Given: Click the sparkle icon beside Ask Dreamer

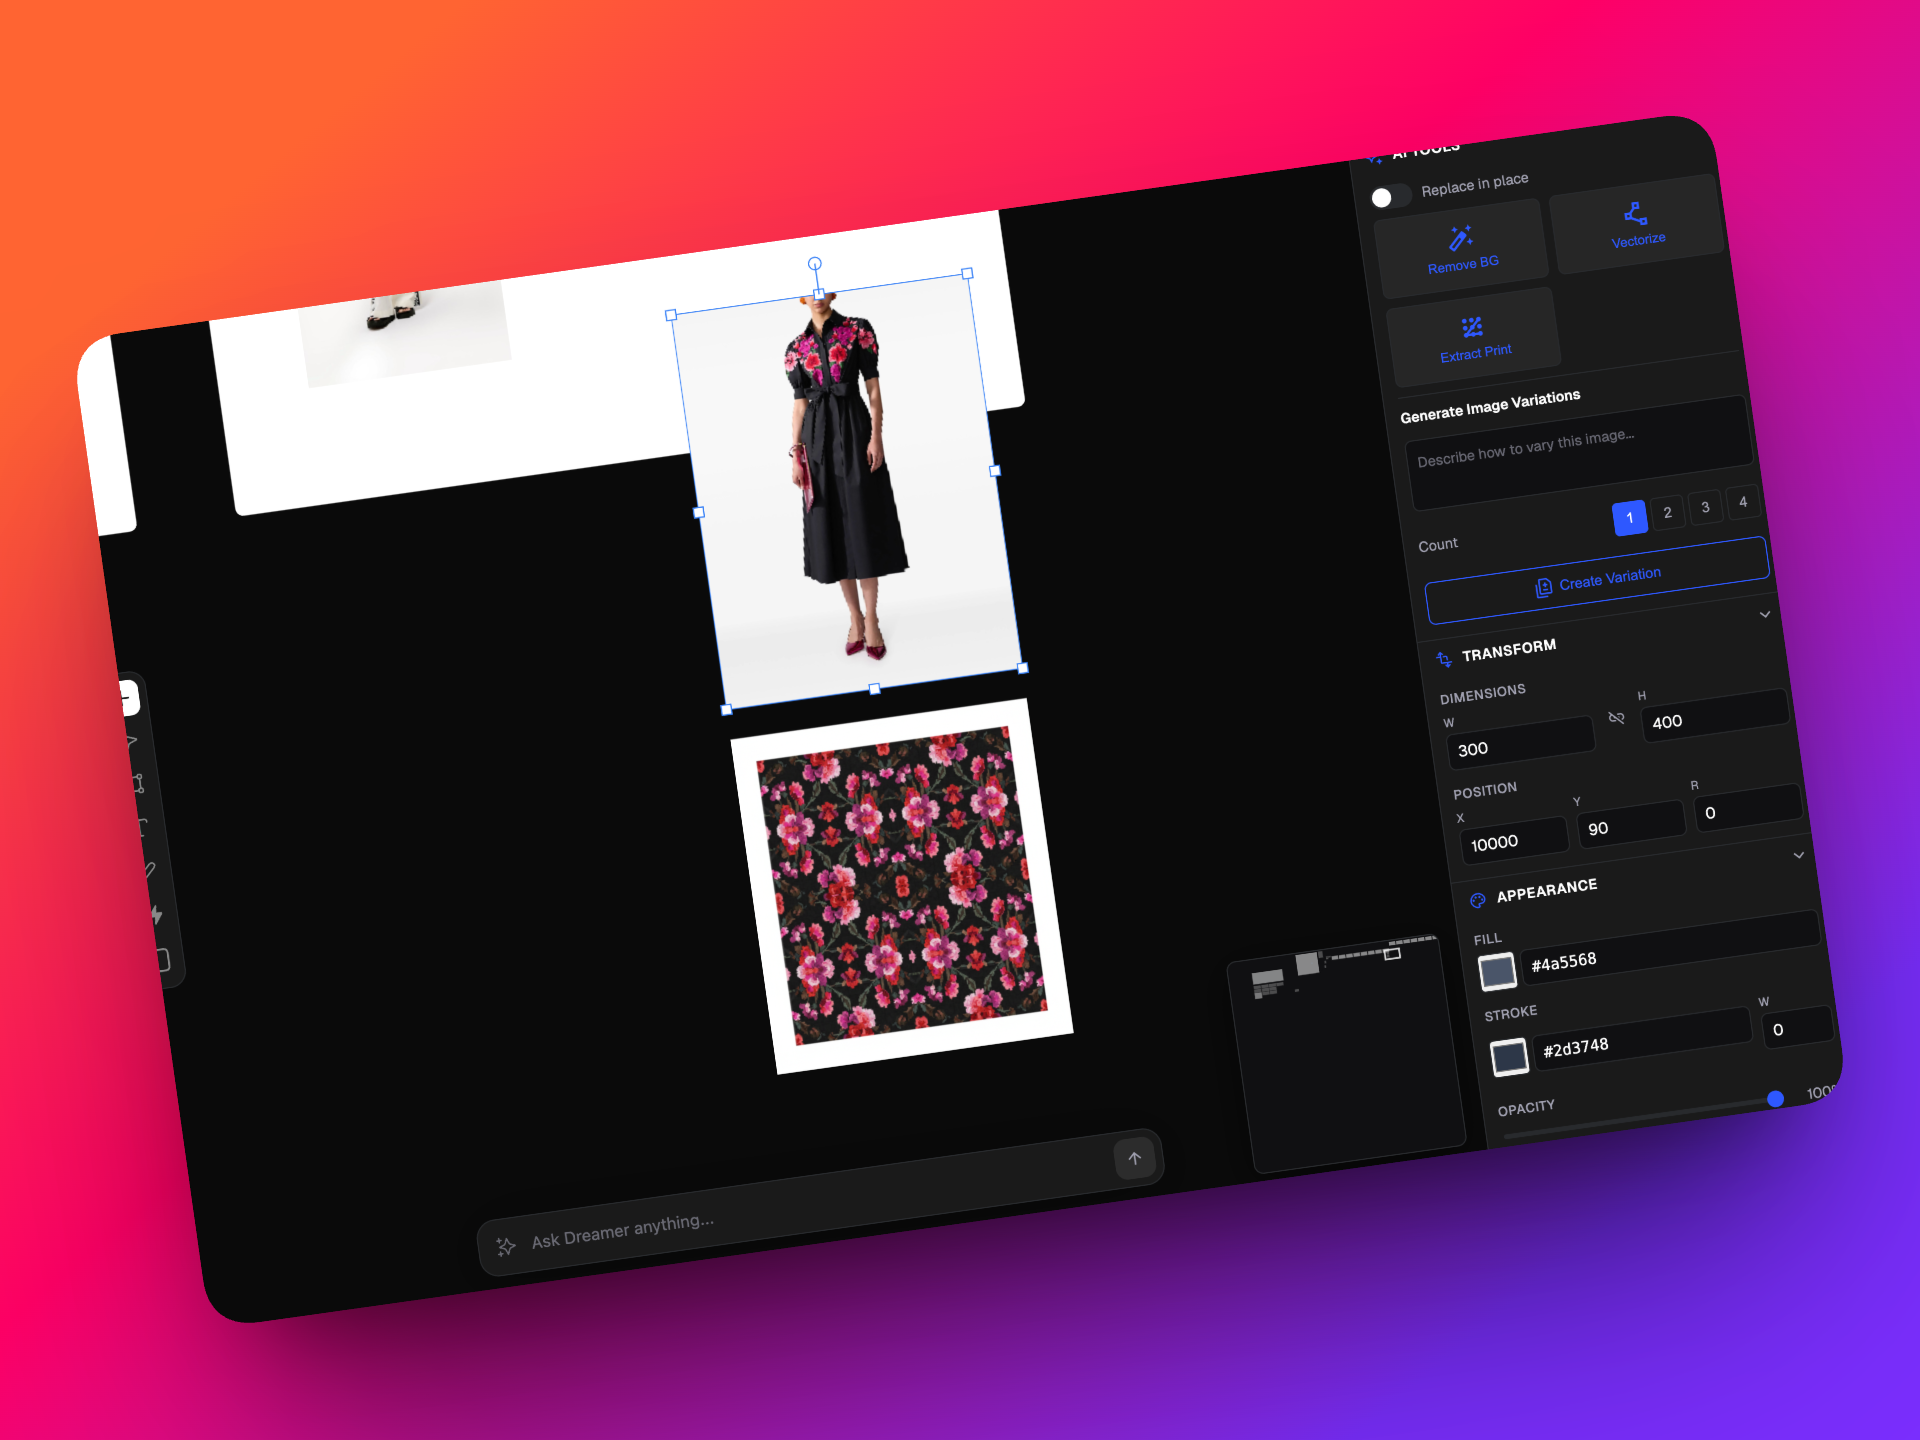Looking at the screenshot, I should [x=506, y=1246].
